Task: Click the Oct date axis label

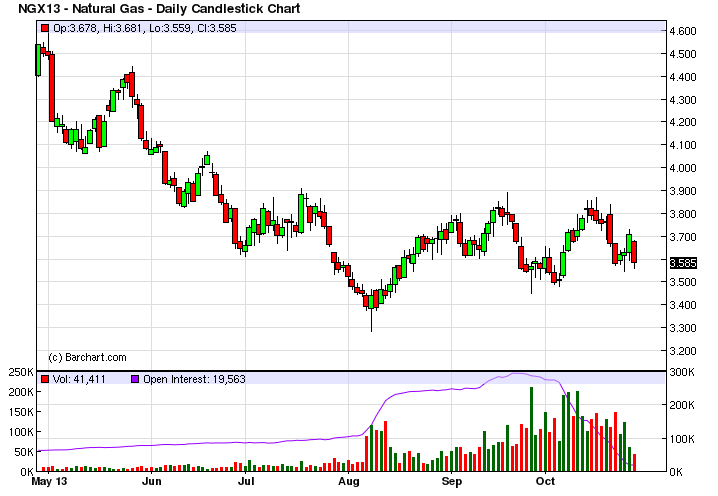Action: tap(545, 481)
